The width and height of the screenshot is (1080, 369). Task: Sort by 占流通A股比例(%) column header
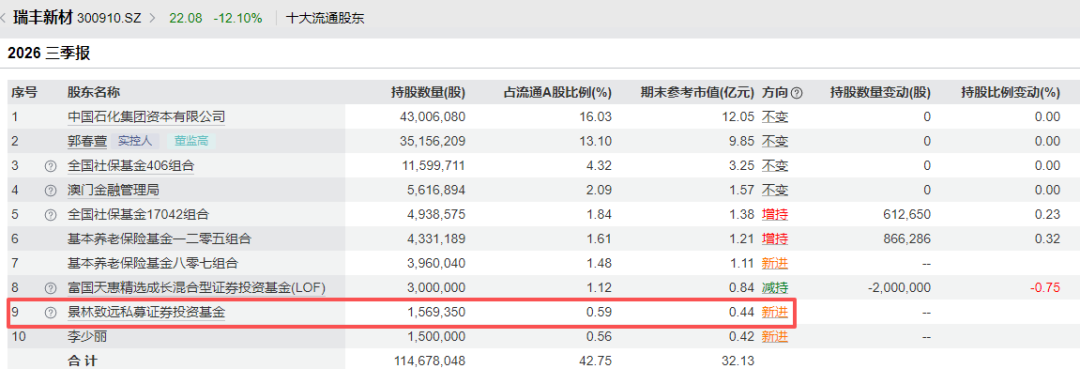558,93
